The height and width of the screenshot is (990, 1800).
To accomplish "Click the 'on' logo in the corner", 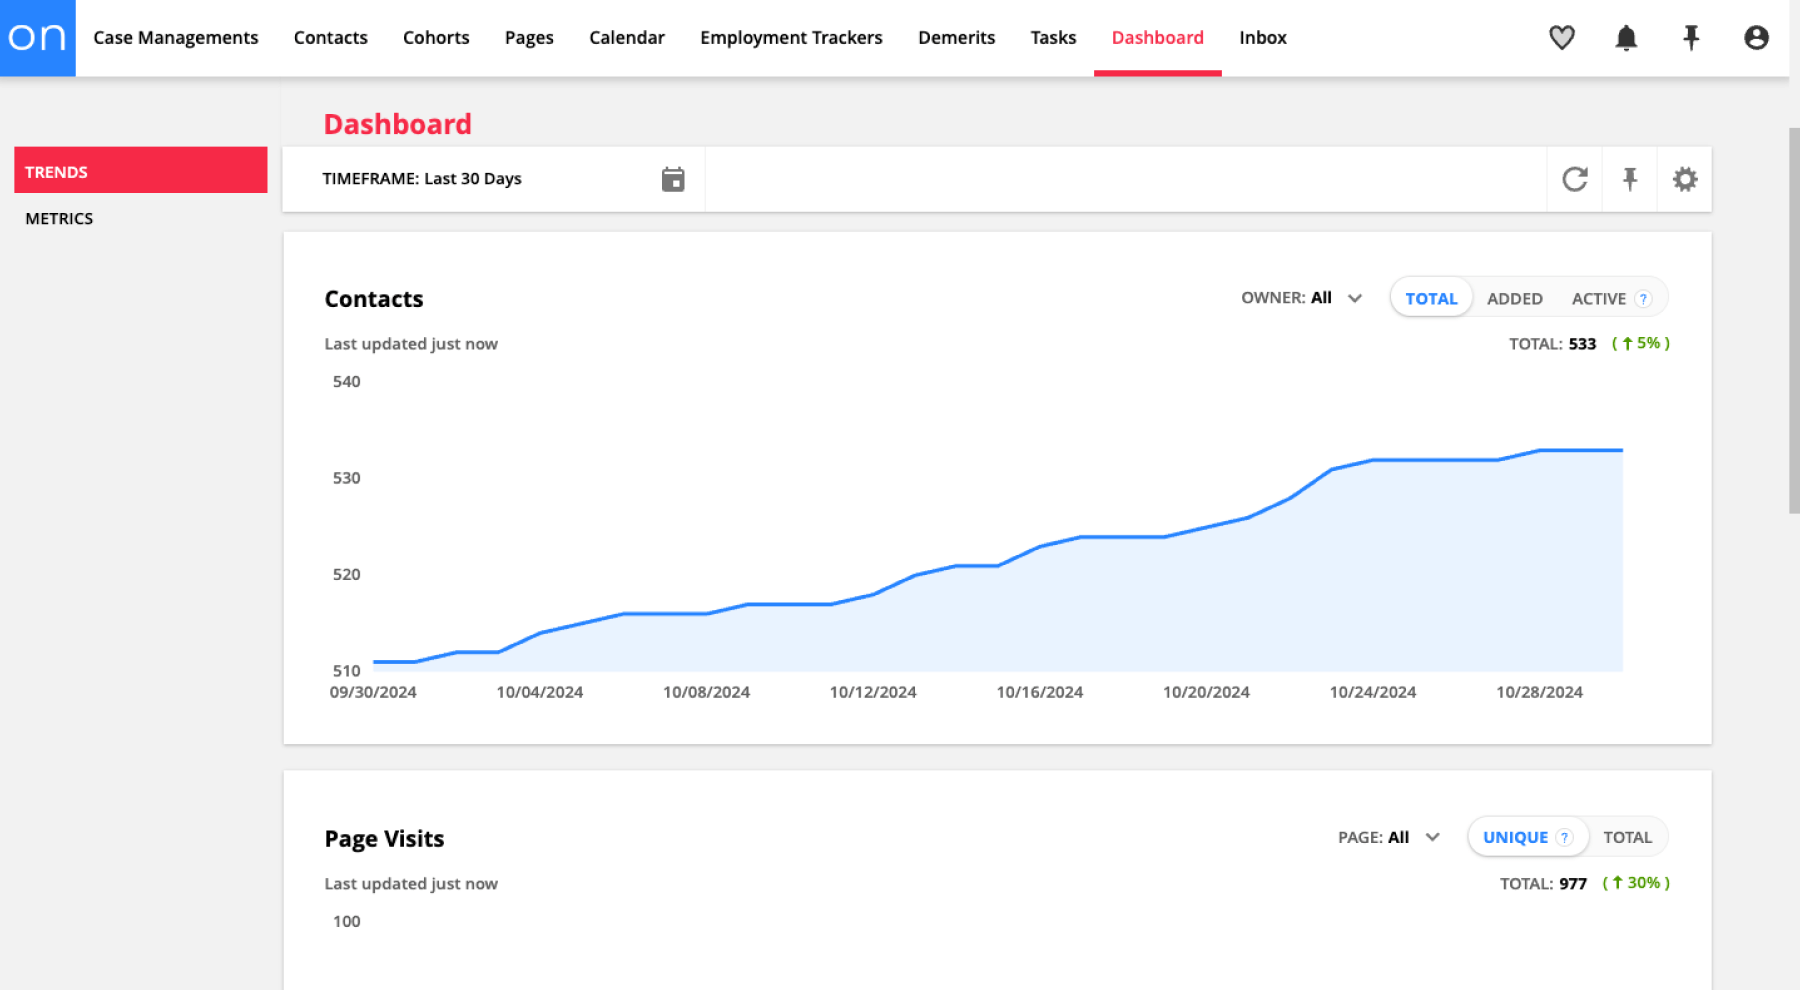I will 37,37.
